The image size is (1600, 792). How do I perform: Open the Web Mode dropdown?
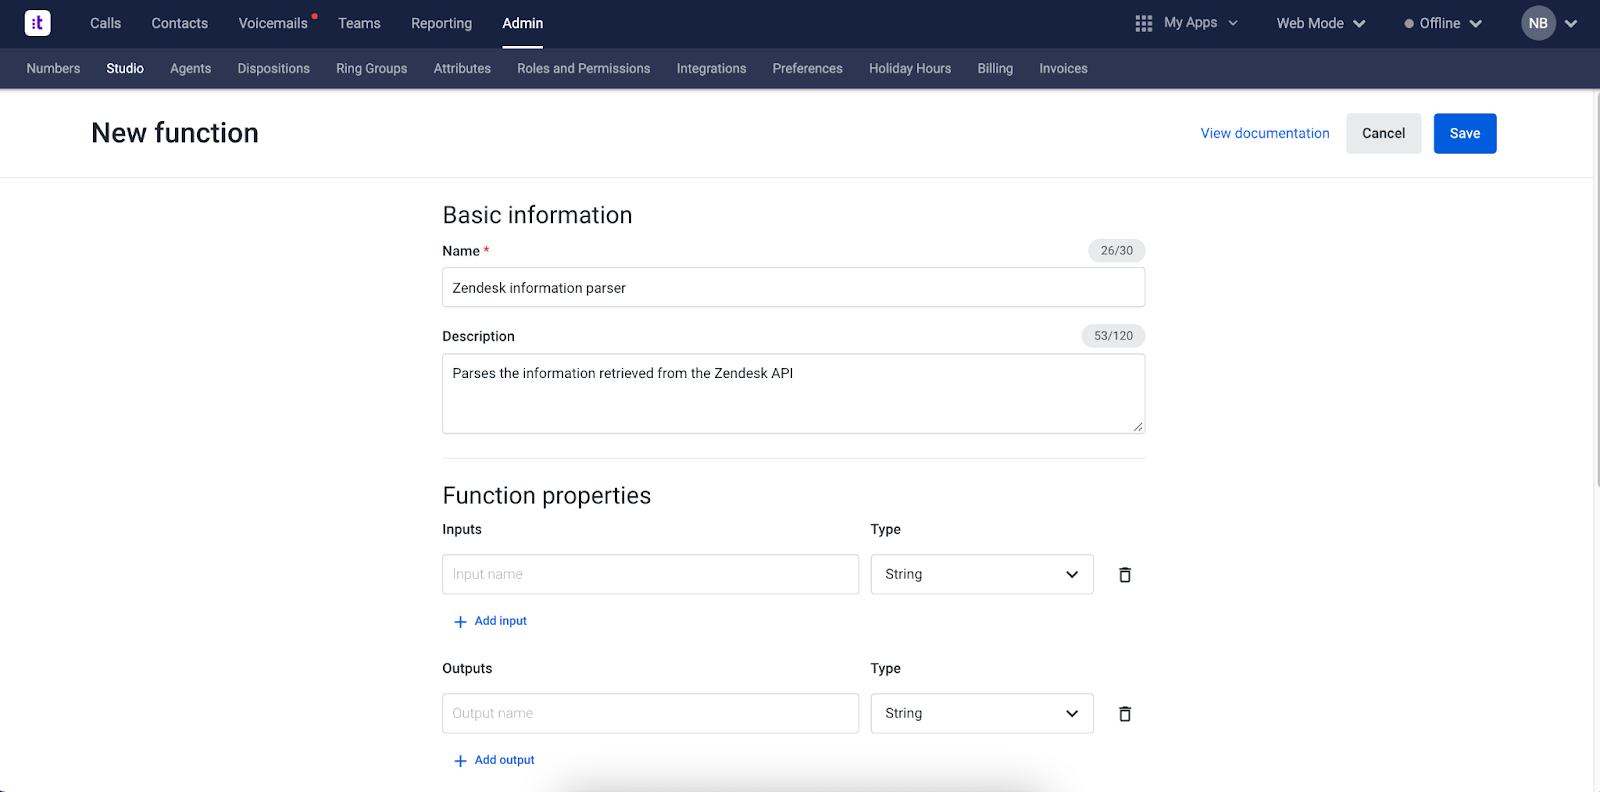click(1320, 23)
